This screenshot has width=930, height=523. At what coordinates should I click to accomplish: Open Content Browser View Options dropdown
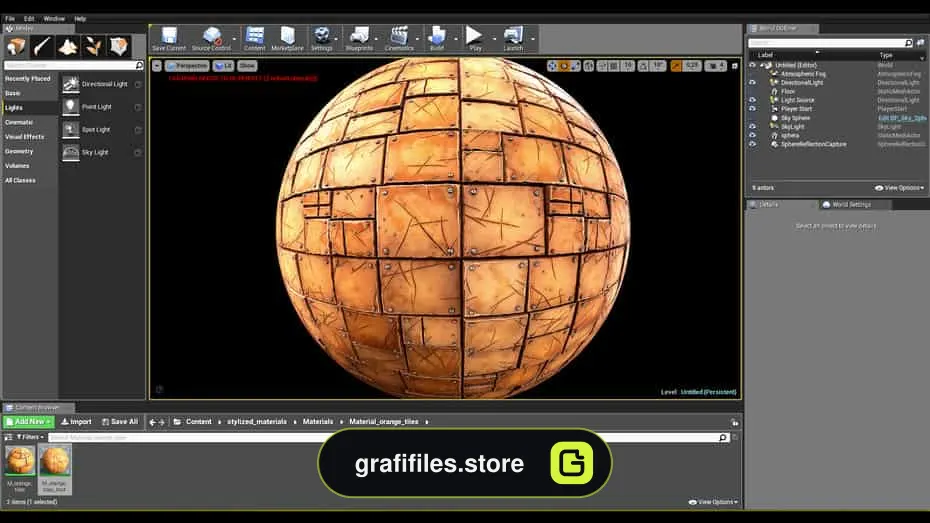pyautogui.click(x=714, y=502)
